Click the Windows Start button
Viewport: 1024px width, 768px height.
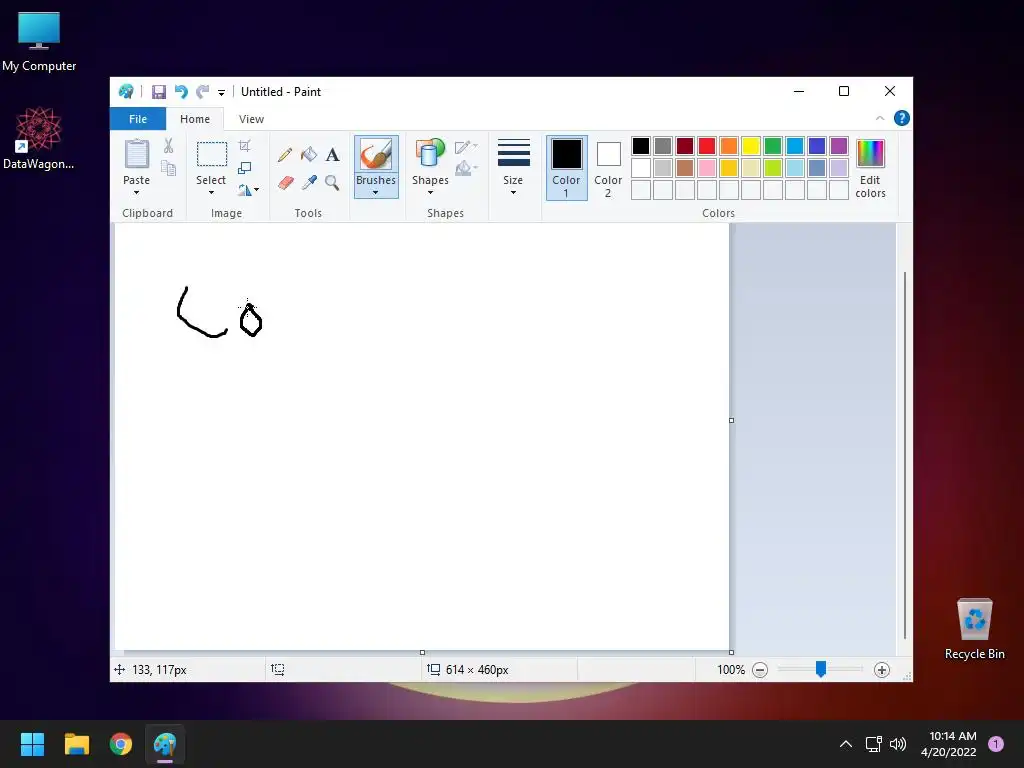tap(32, 744)
